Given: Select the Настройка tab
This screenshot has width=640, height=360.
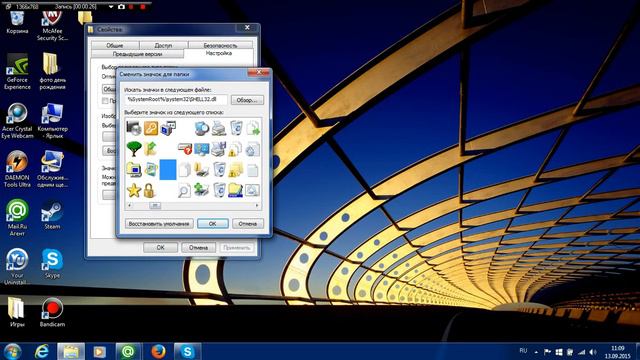Looking at the screenshot, I should (x=219, y=53).
